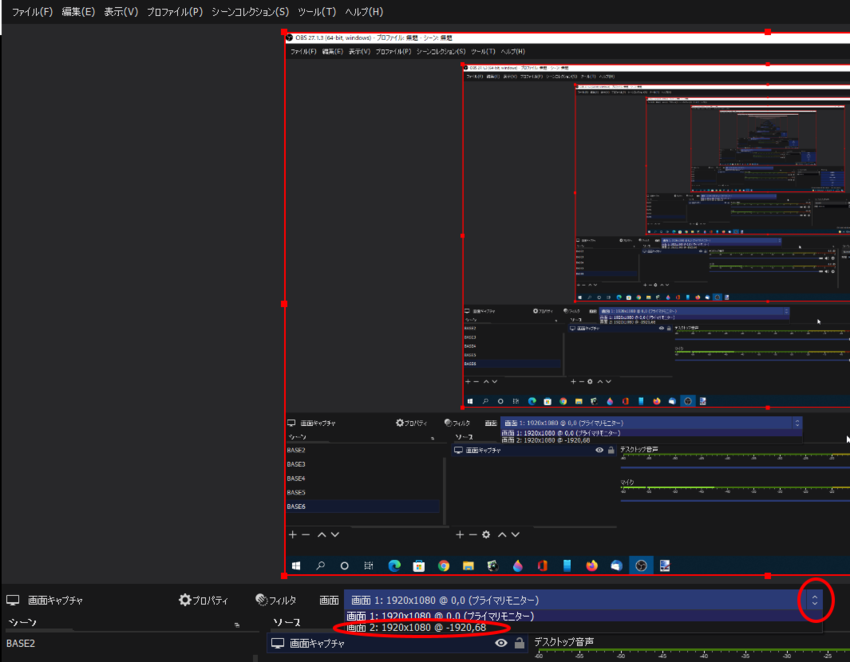
Task: Click the シーン dock title
Action: point(22,622)
